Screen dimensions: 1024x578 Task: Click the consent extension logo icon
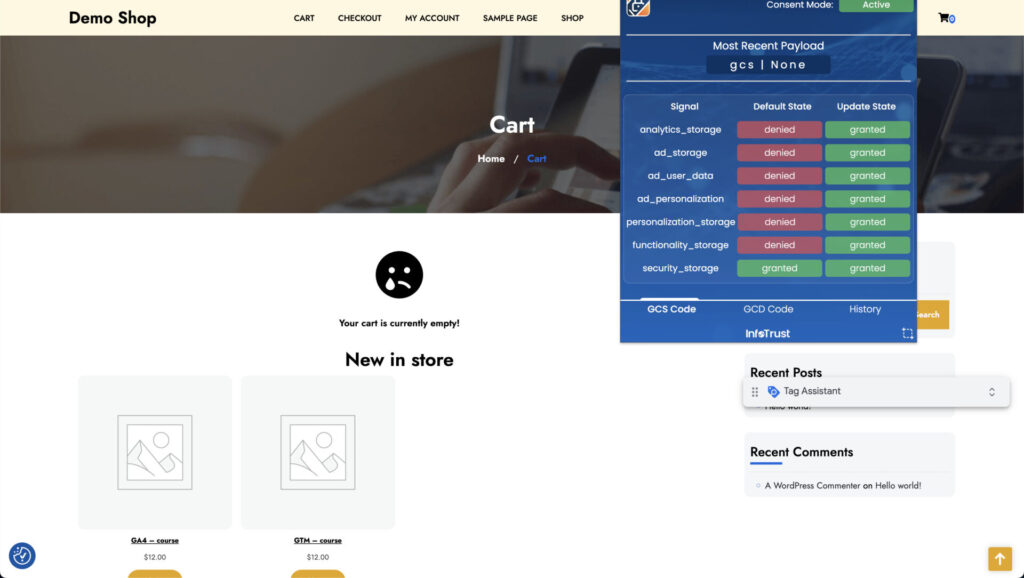click(638, 7)
